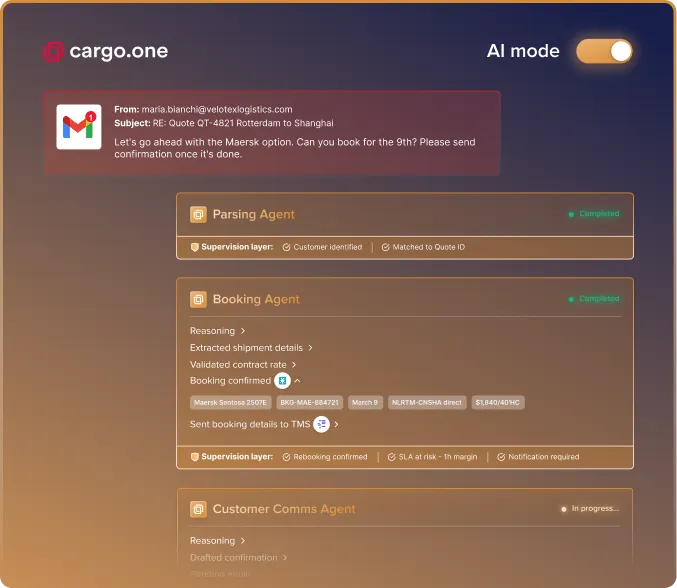Click the Customer identified check icon
Viewport: 677px width, 588px height.
(x=286, y=247)
